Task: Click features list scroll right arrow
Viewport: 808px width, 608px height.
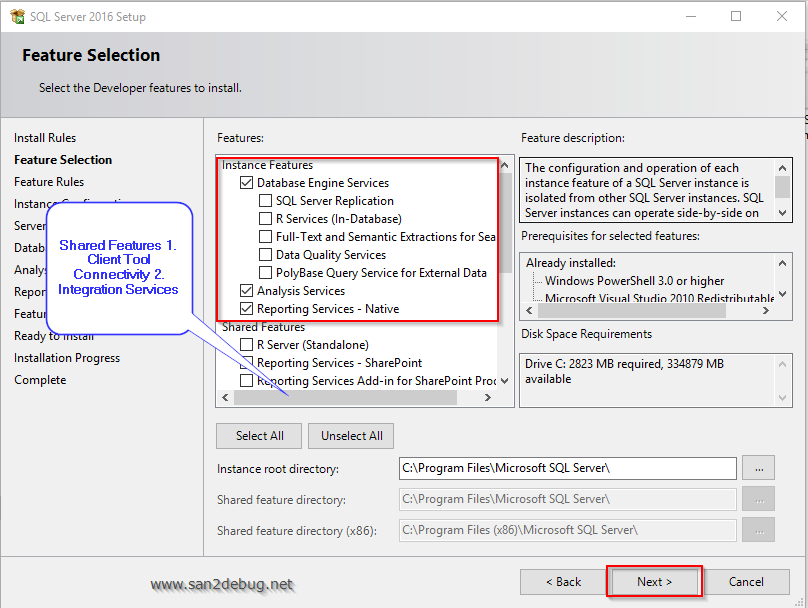Action: click(x=487, y=397)
